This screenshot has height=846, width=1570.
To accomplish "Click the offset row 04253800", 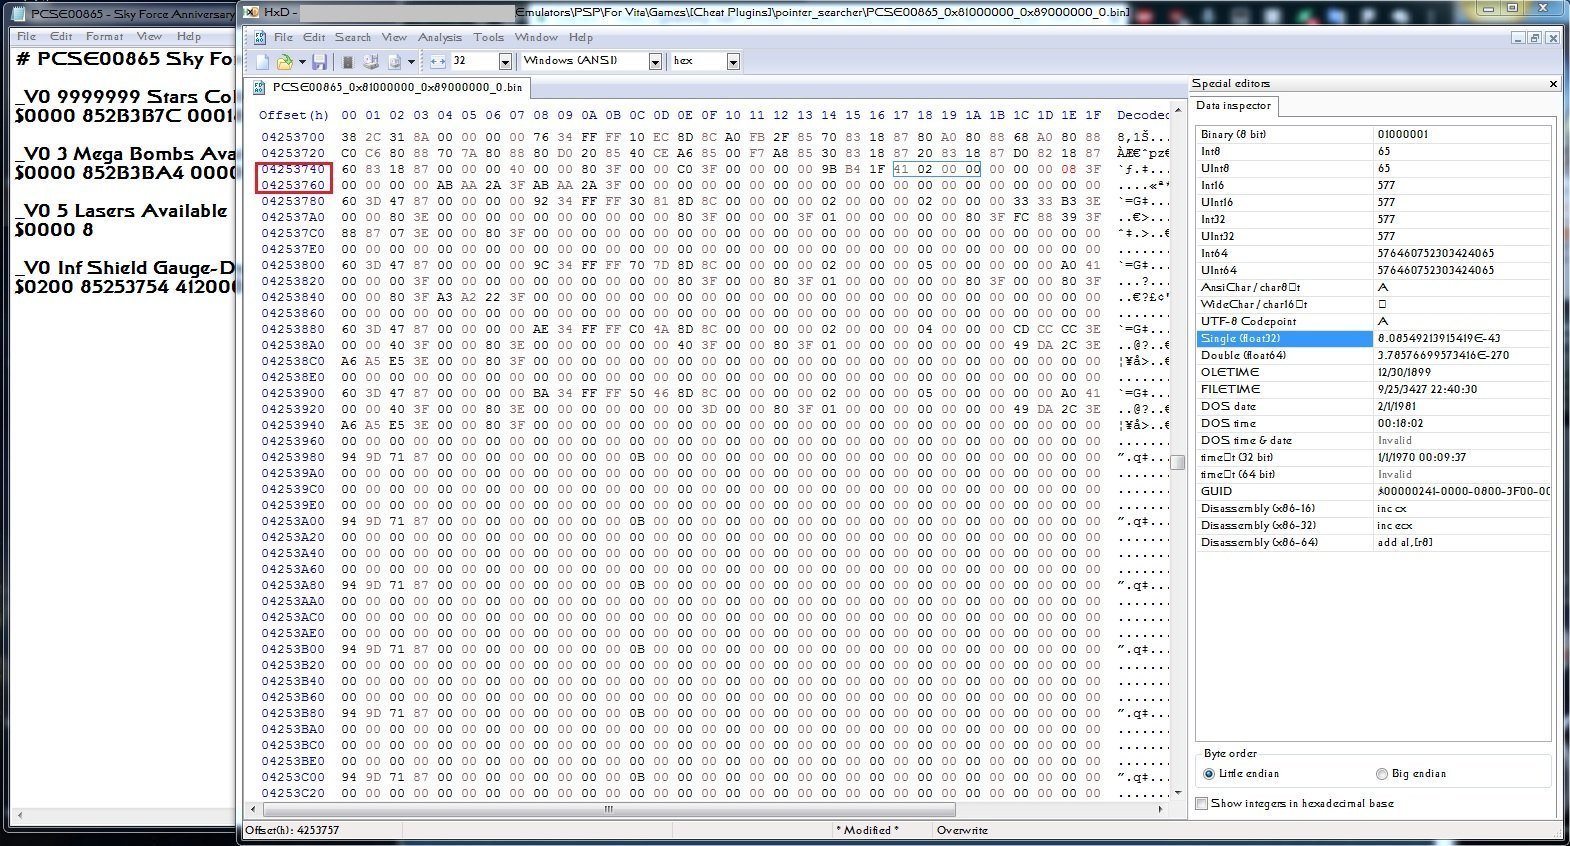I will pos(293,265).
